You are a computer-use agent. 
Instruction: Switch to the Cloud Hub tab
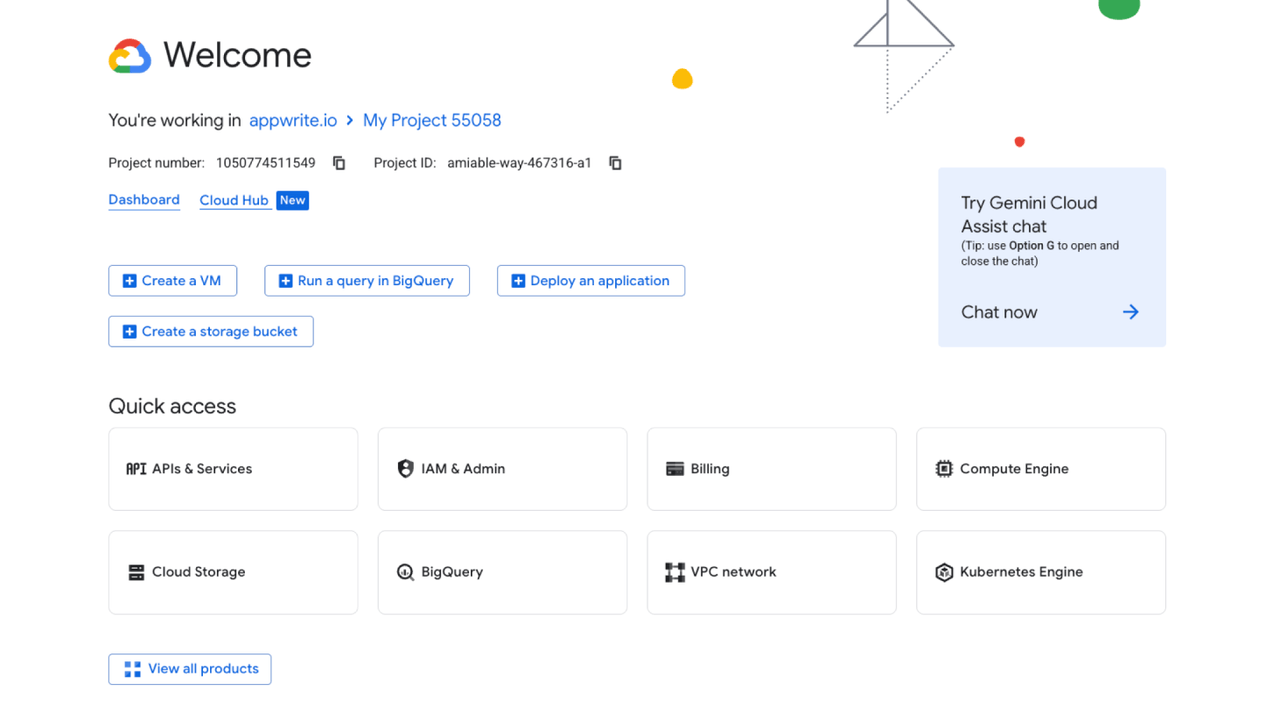[x=234, y=200]
